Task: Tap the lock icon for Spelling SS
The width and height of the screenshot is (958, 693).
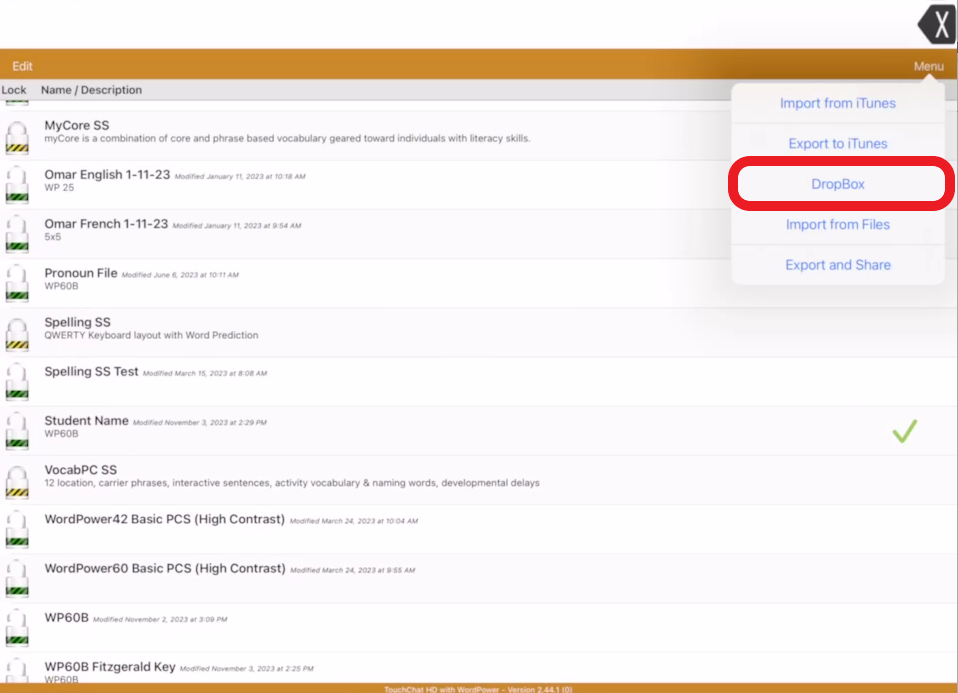Action: click(17, 334)
